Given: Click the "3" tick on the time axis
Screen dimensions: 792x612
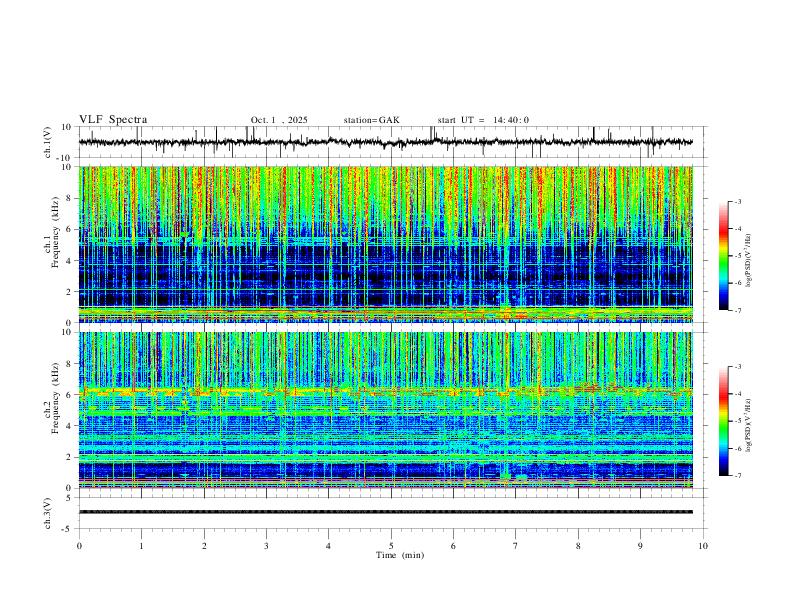Looking at the screenshot, I should (266, 546).
